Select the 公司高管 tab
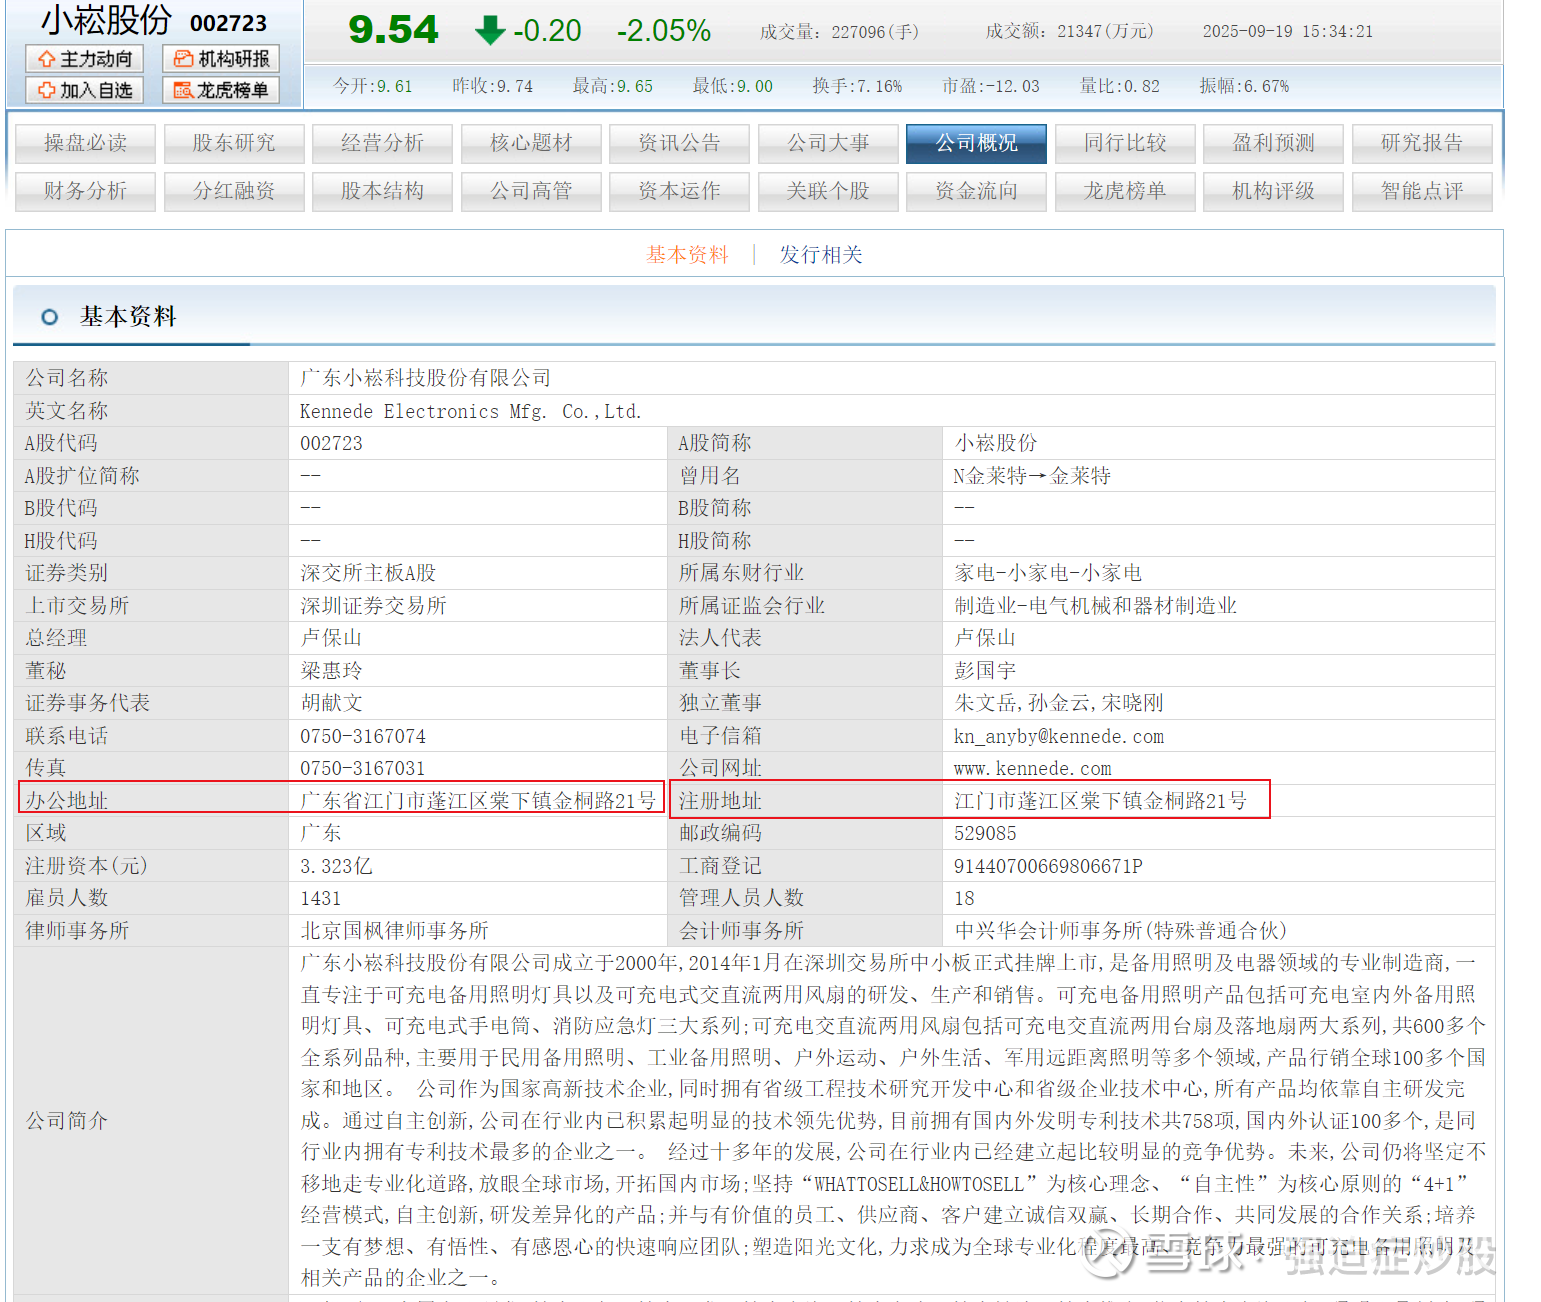This screenshot has height=1302, width=1541. pos(531,191)
